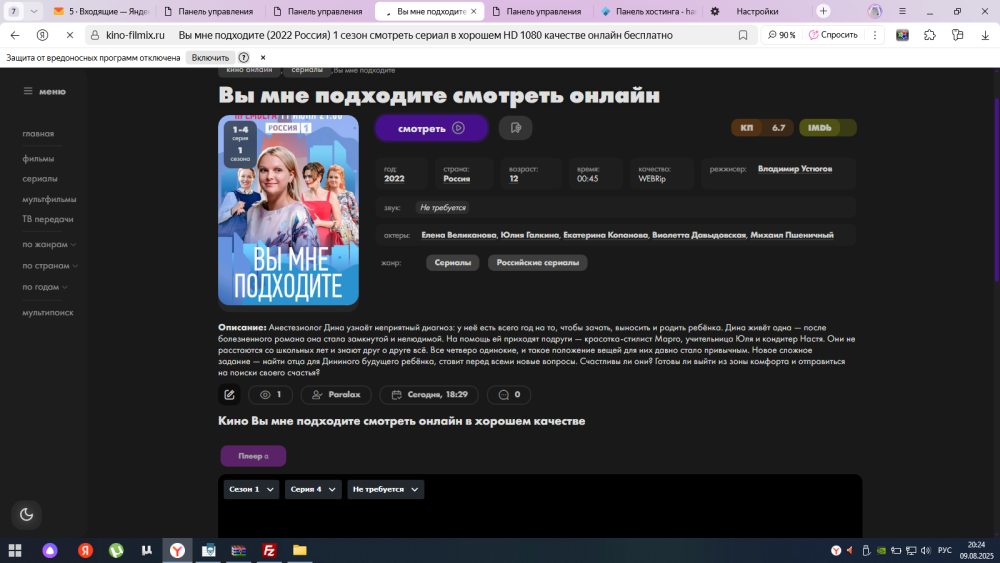Open the "Серия 4" episode dropdown
The image size is (1000, 563).
point(312,489)
